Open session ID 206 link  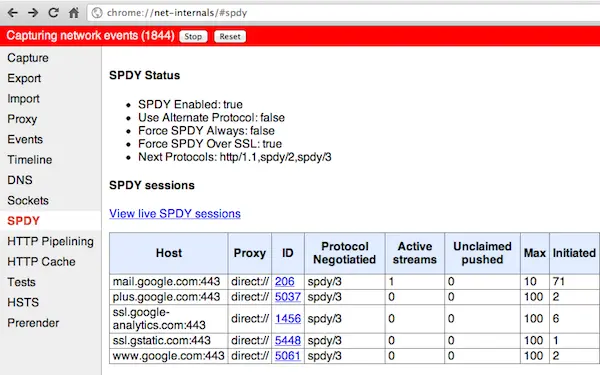point(285,282)
